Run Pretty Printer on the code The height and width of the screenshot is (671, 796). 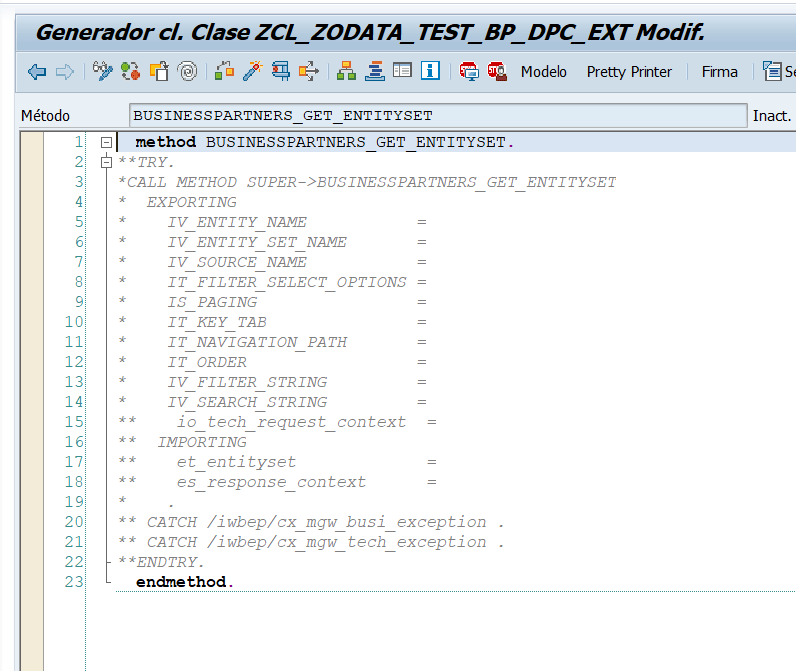tap(629, 72)
